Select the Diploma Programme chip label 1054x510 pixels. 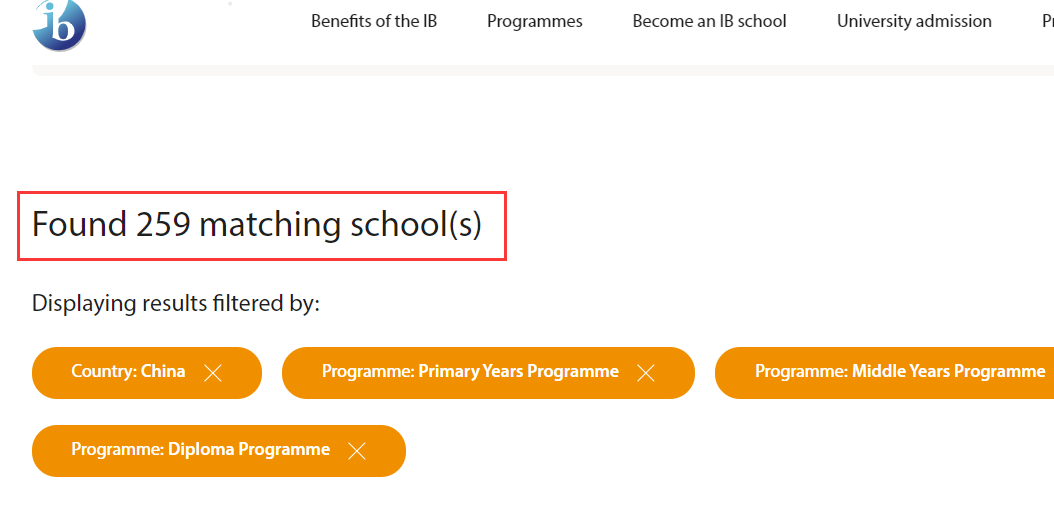(x=200, y=450)
